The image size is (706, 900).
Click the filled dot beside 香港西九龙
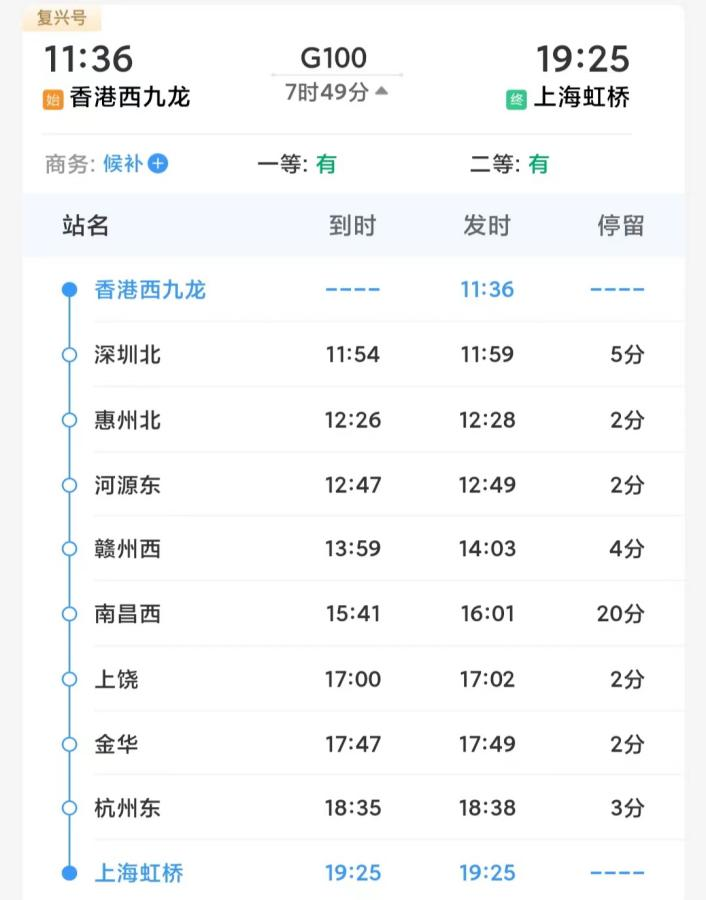(68, 289)
